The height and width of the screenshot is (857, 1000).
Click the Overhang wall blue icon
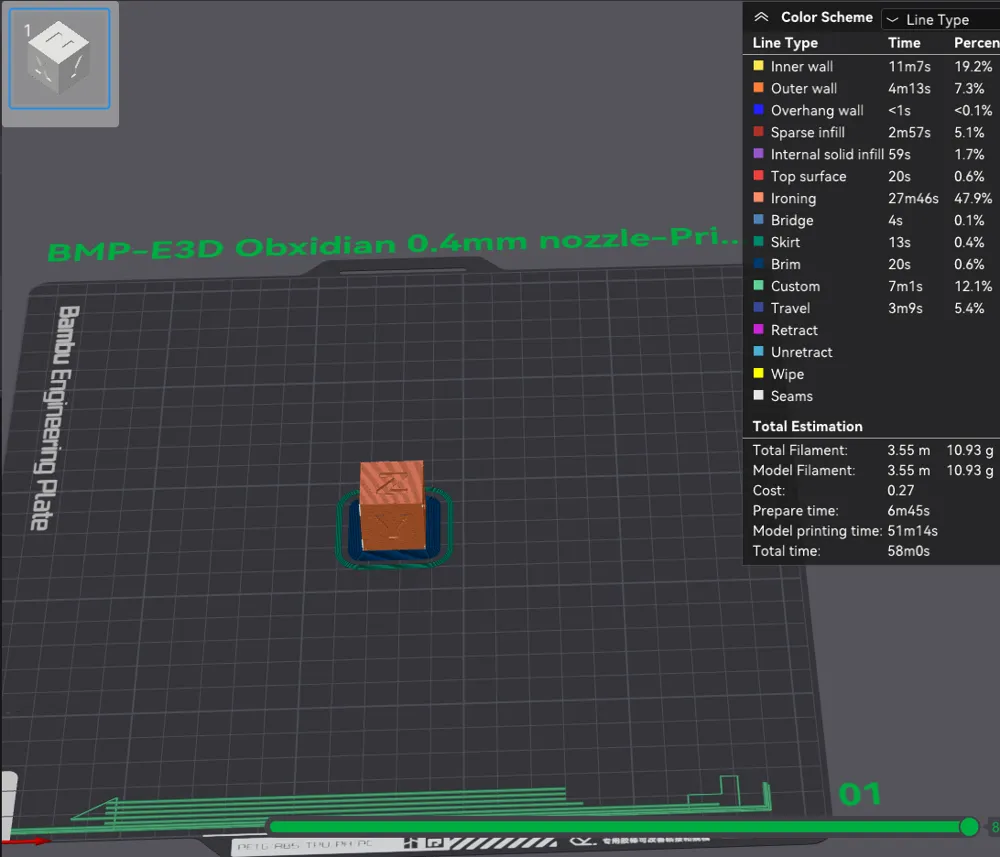pos(758,111)
